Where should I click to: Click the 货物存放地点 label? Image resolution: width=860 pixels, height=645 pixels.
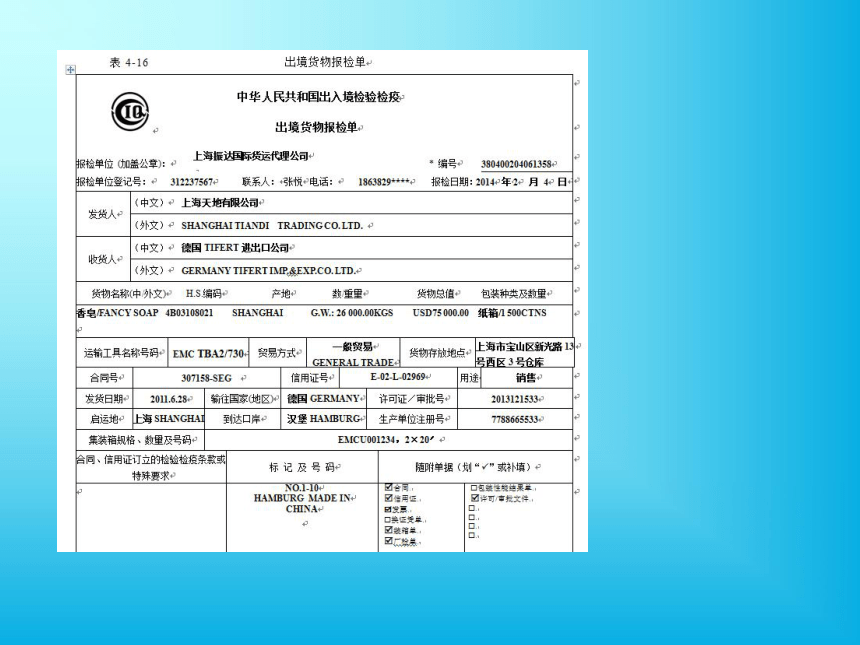click(x=437, y=353)
